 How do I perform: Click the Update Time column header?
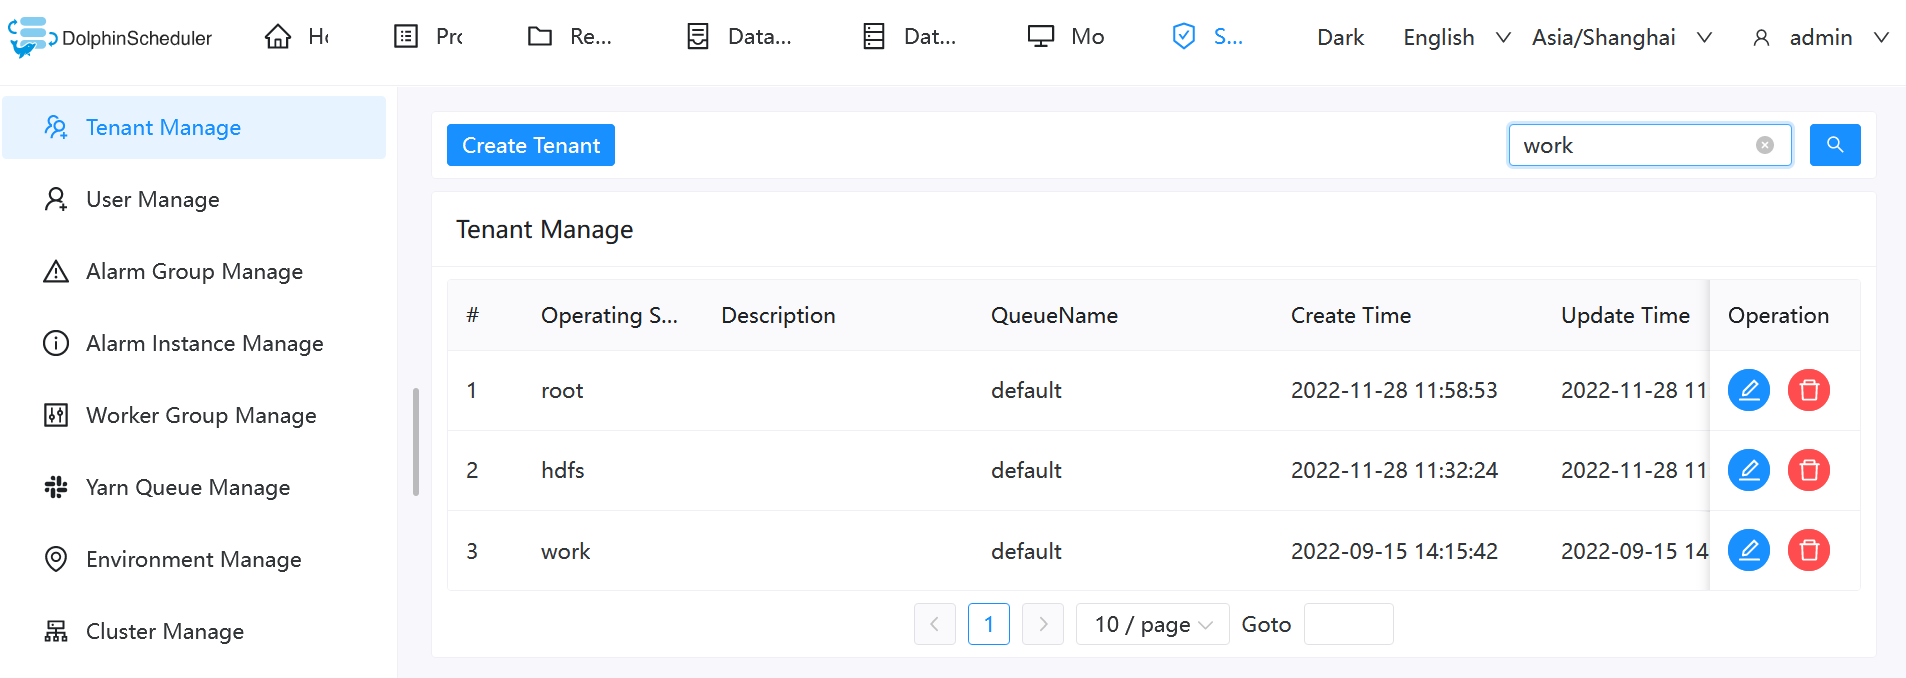[1625, 315]
